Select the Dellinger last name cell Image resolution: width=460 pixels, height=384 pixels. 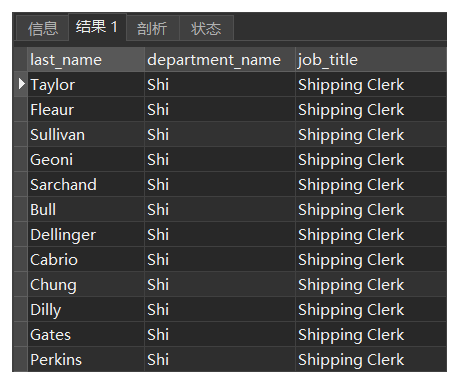(86, 235)
